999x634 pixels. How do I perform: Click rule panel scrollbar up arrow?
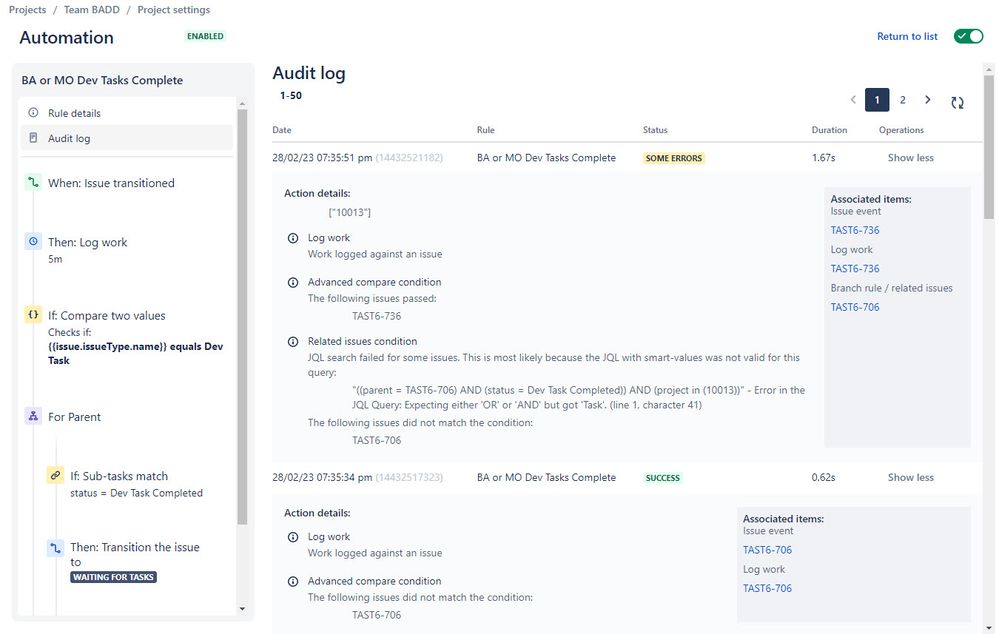242,104
